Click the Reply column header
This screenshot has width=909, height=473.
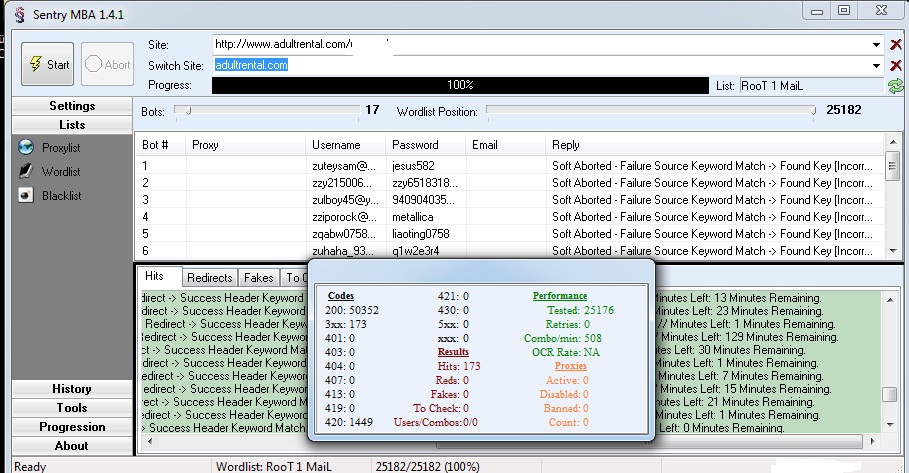pyautogui.click(x=715, y=145)
